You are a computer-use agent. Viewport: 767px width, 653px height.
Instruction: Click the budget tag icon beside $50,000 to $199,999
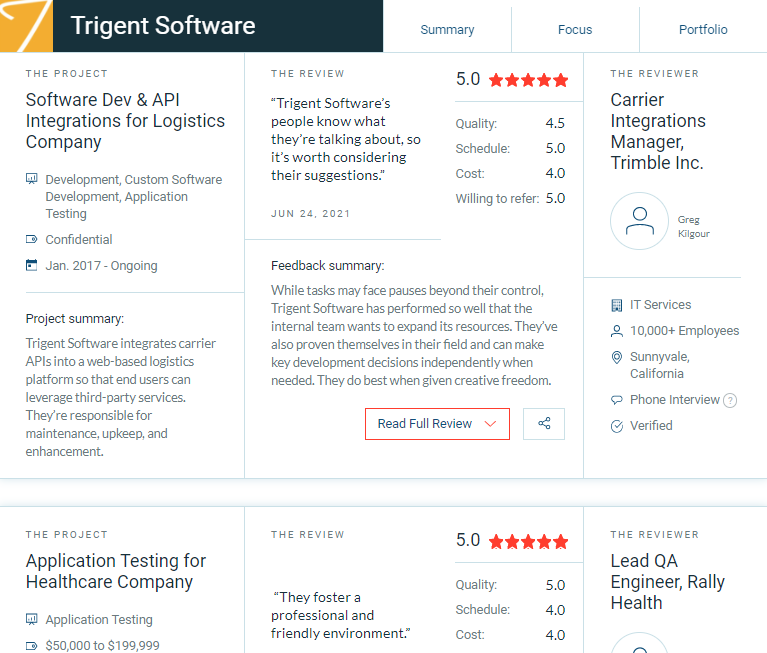(31, 646)
